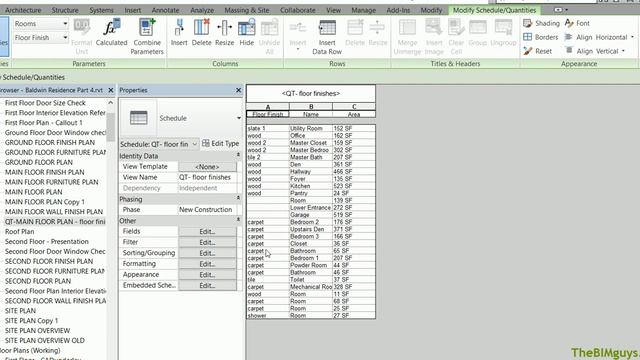Collapse the Other section
This screenshot has height=360, width=640.
(x=238, y=220)
